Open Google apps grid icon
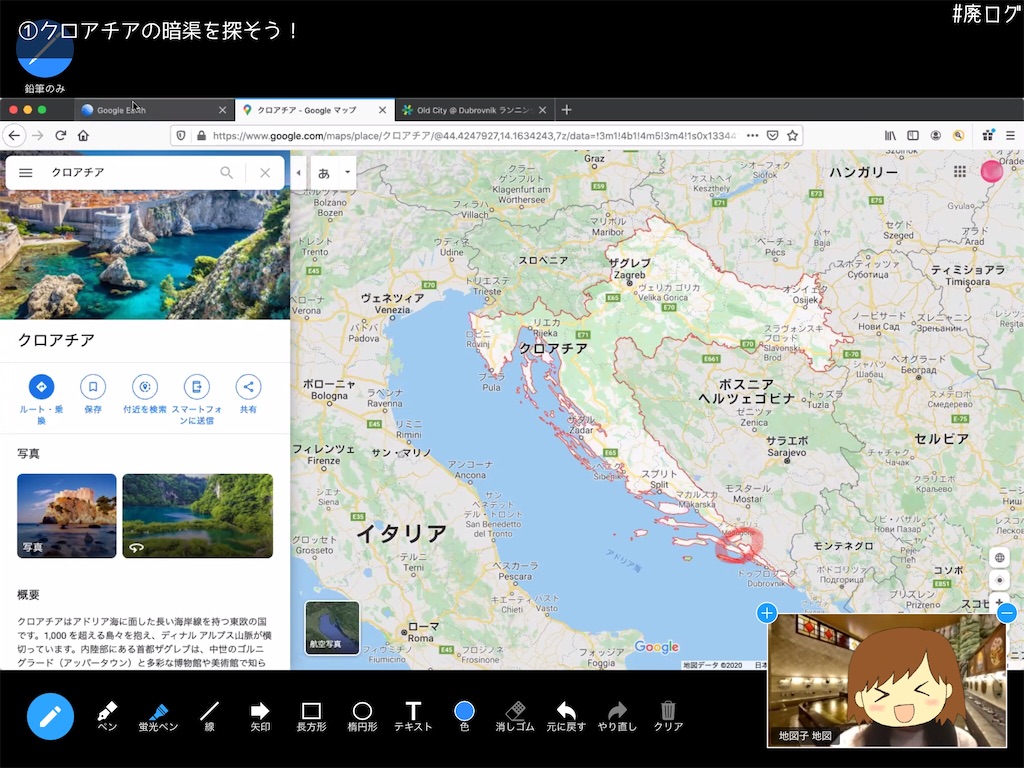The image size is (1024, 768). pos(959,171)
